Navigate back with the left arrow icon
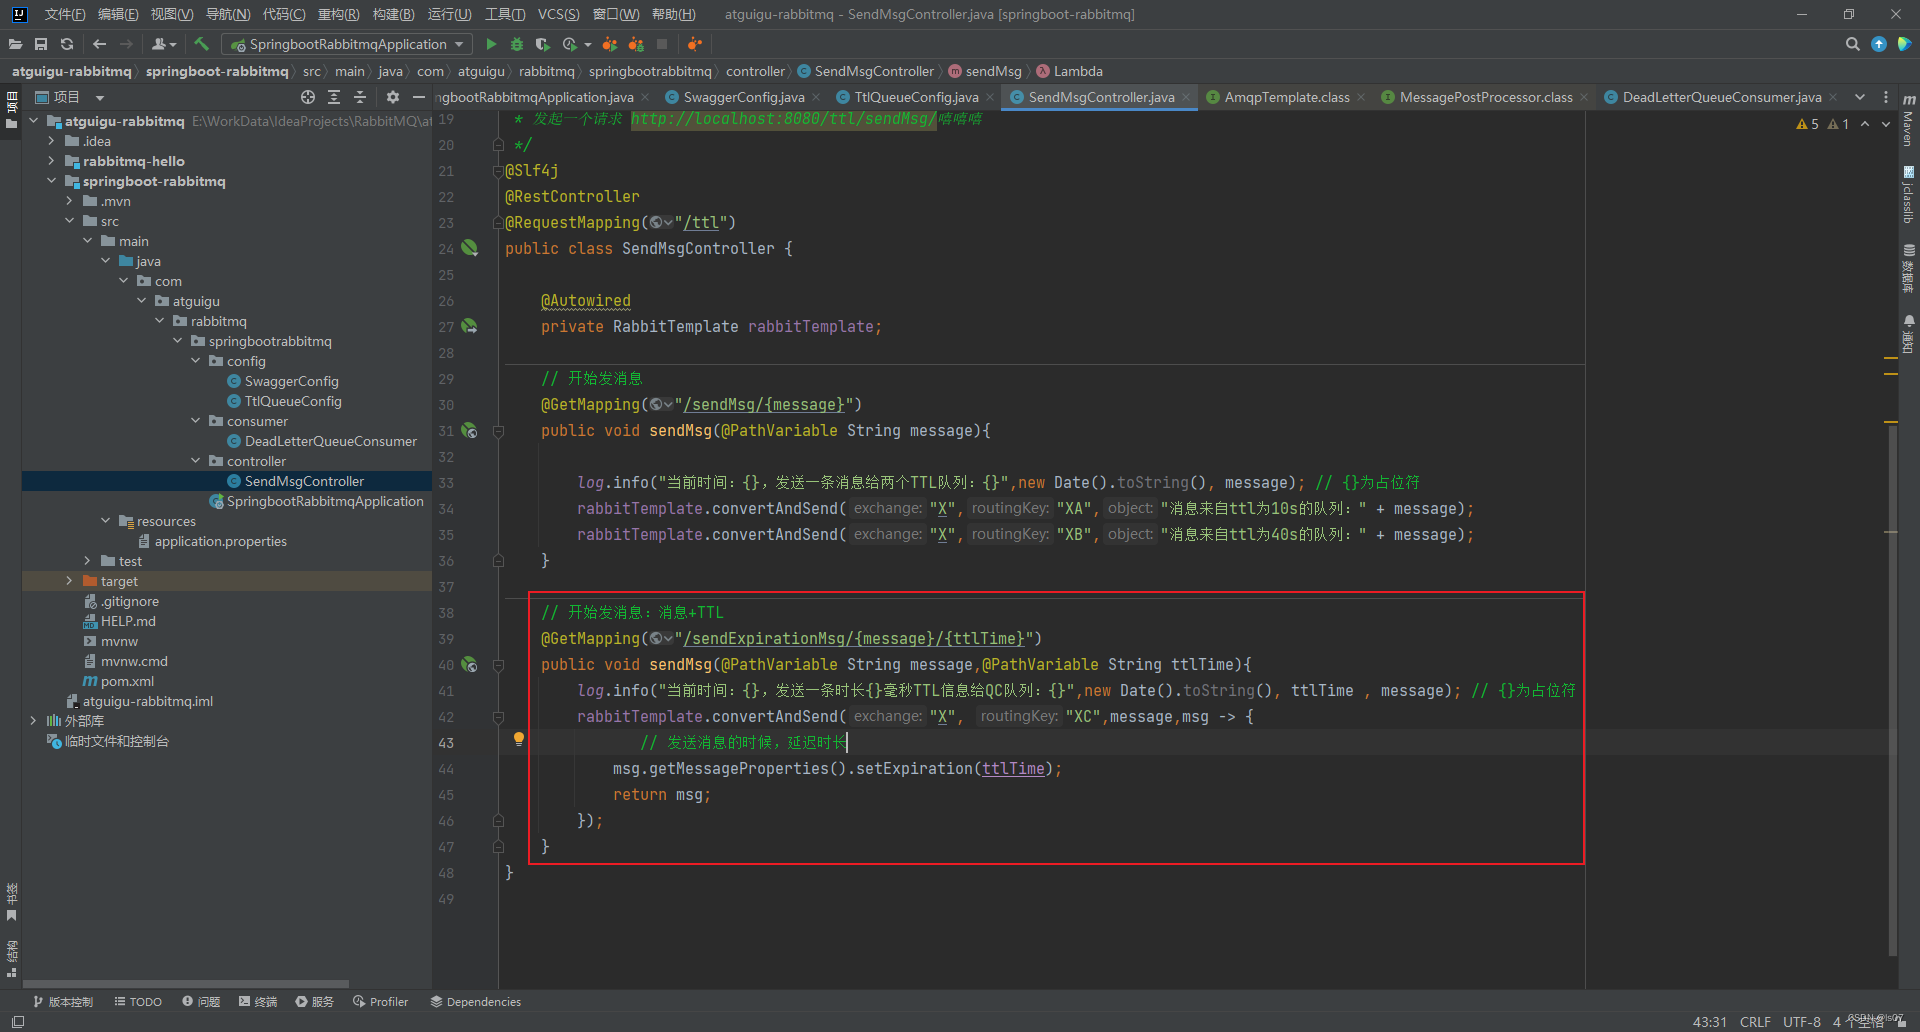The width and height of the screenshot is (1920, 1032). click(x=99, y=44)
